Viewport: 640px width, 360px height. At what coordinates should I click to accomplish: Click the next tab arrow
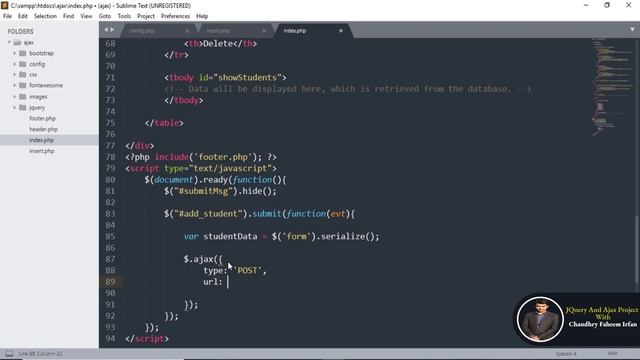(112, 30)
